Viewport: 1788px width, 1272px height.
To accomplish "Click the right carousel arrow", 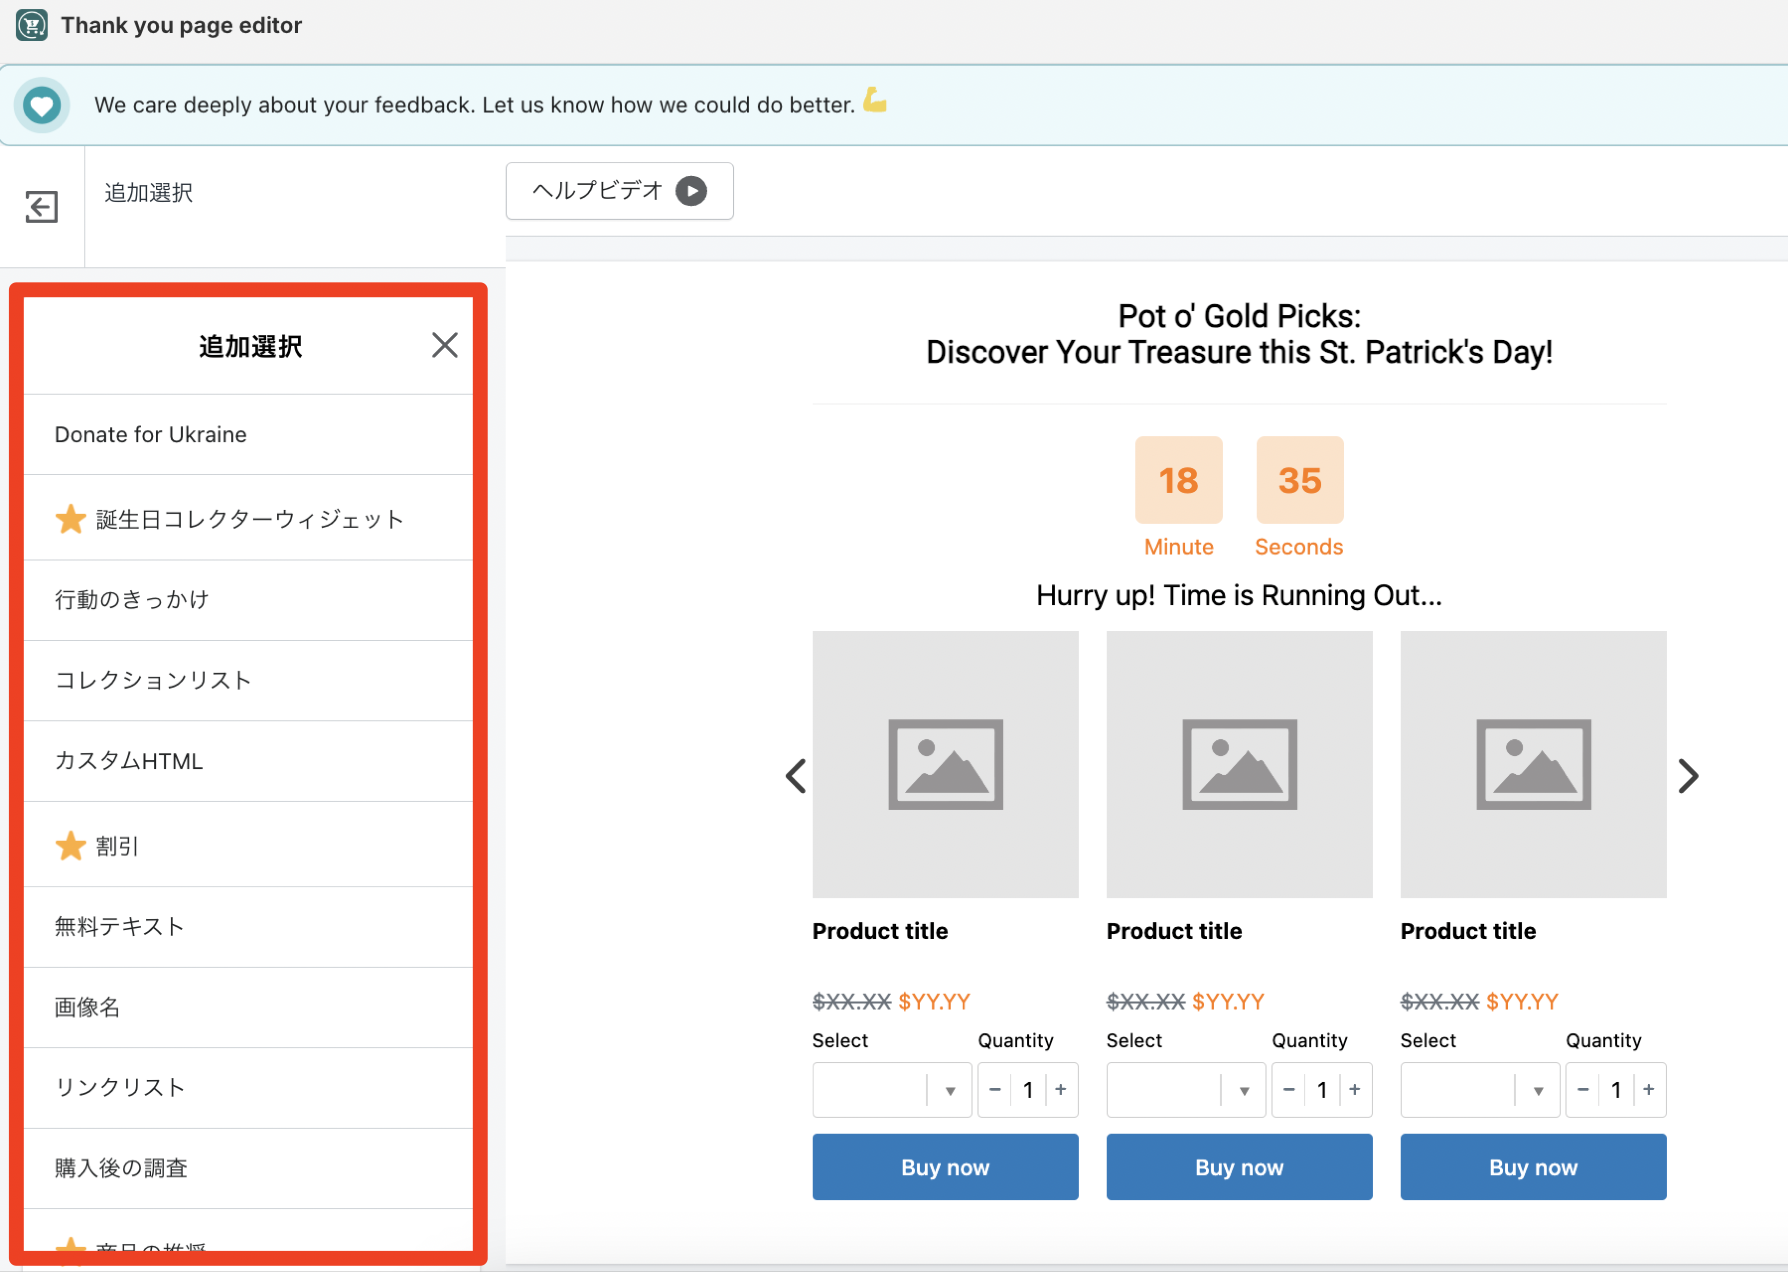I will tap(1688, 776).
